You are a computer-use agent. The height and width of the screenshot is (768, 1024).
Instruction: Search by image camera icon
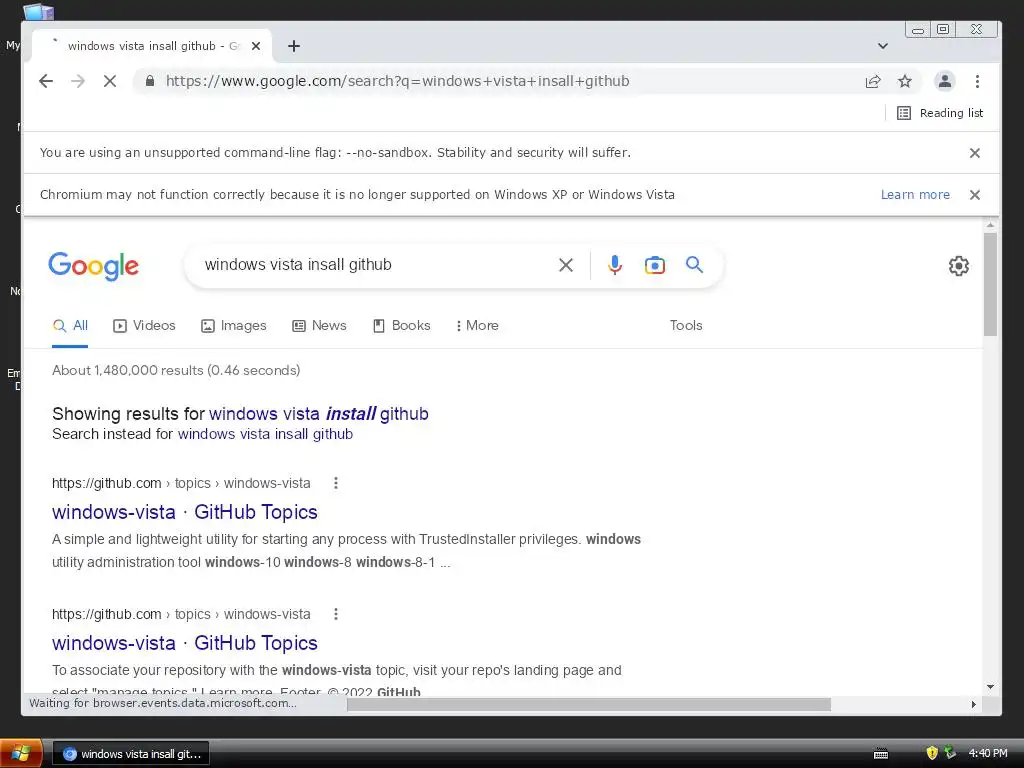tap(654, 264)
